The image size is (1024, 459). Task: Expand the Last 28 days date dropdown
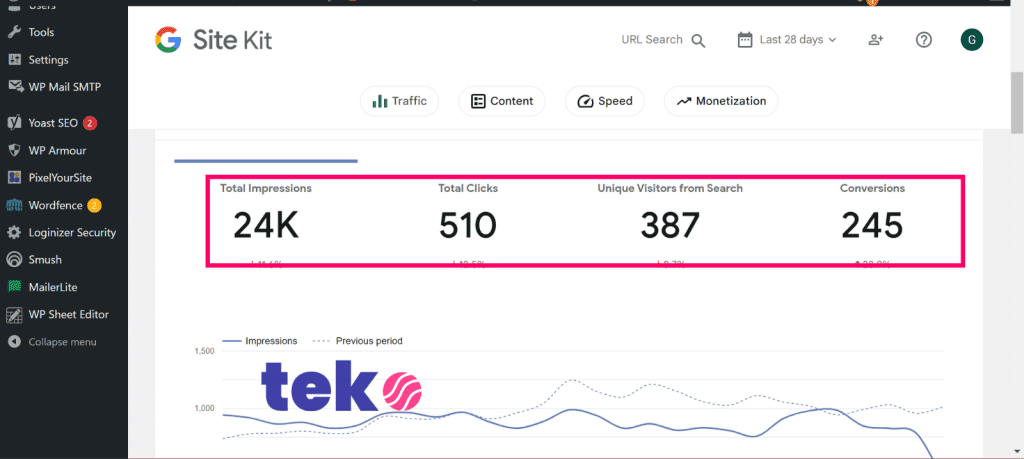(x=787, y=40)
